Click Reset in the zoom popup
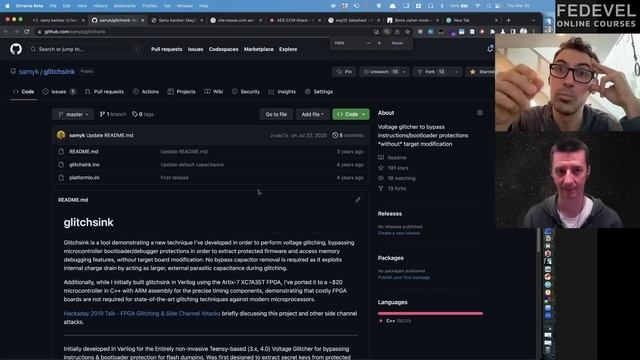Viewport: 640px width, 360px height. tap(397, 43)
